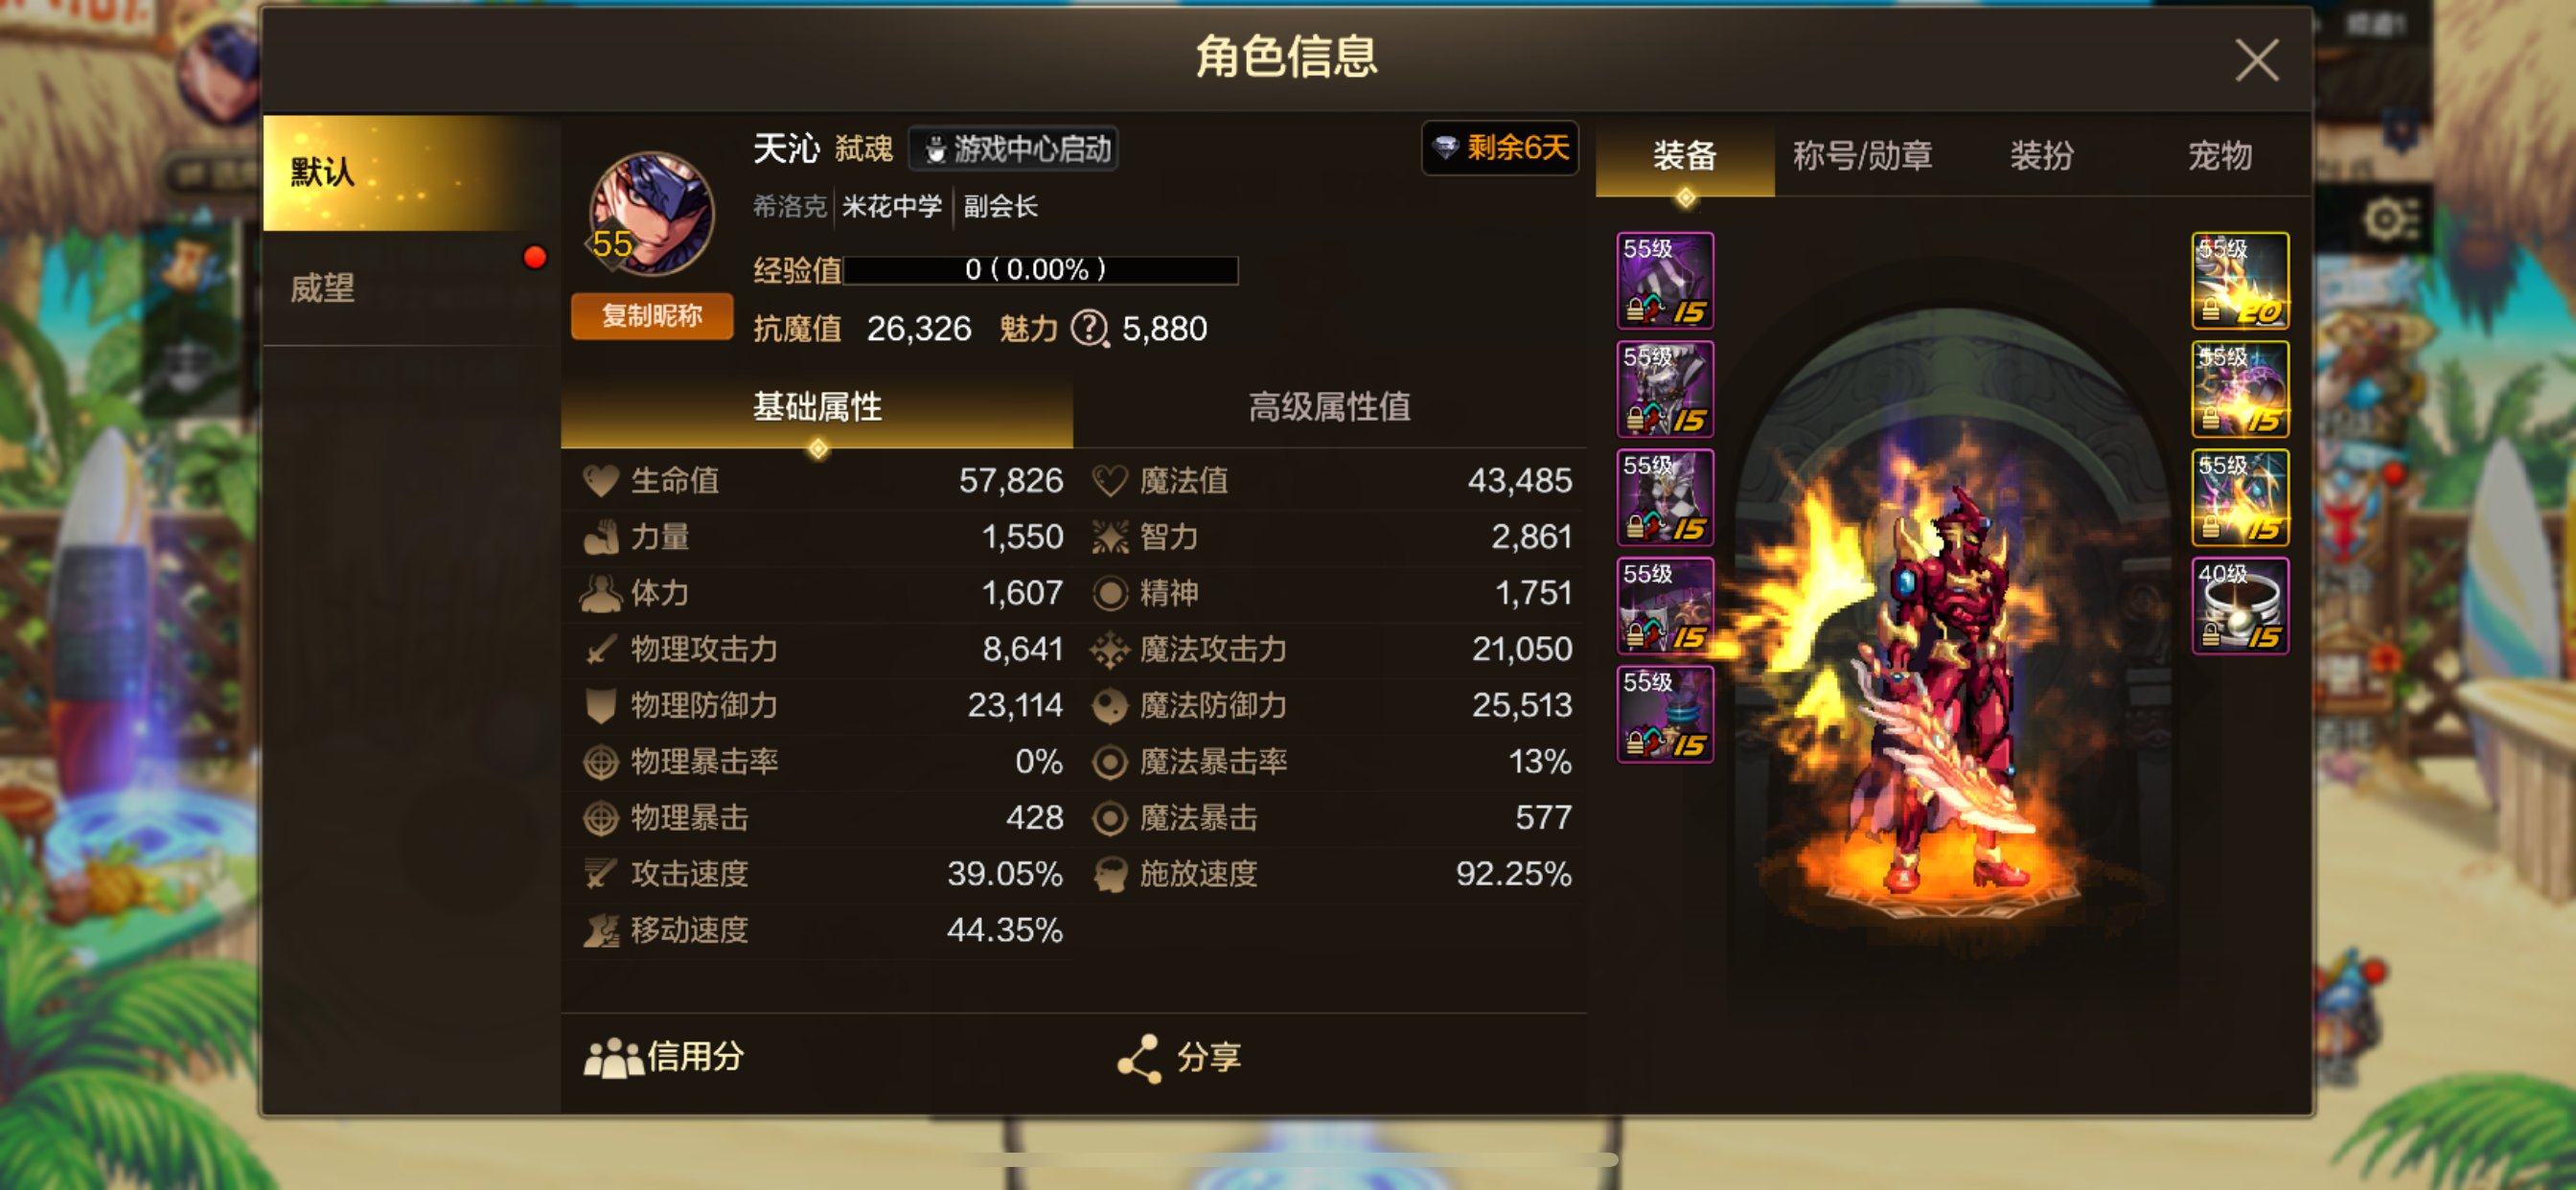Open the level 40 ring equipment slot

pos(2240,606)
